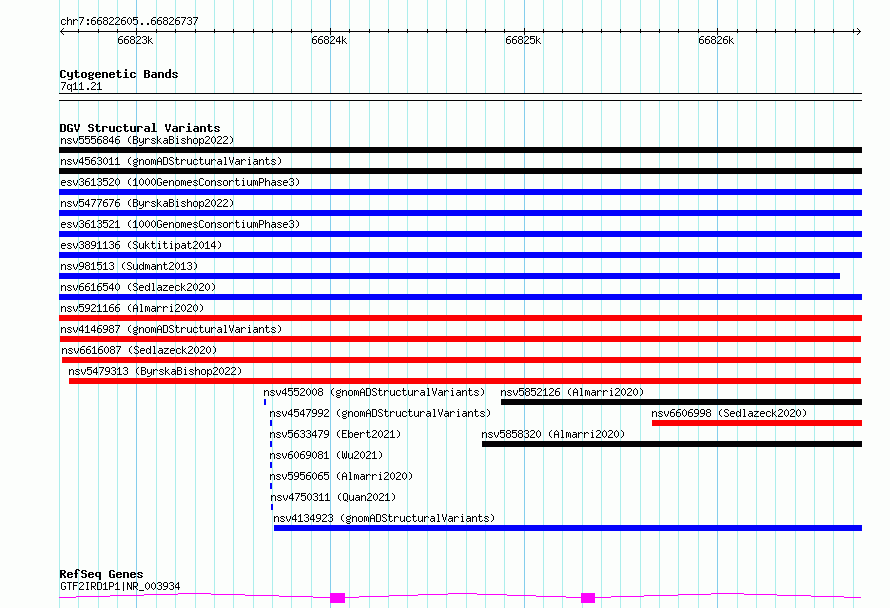Click the 66823k ruler tick label
The height and width of the screenshot is (608, 890).
pyautogui.click(x=135, y=40)
